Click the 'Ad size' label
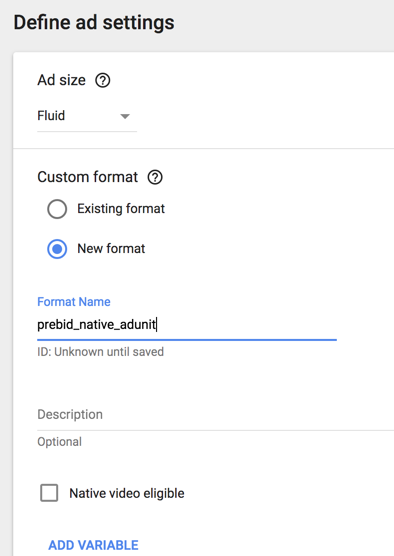The image size is (394, 556). (61, 80)
